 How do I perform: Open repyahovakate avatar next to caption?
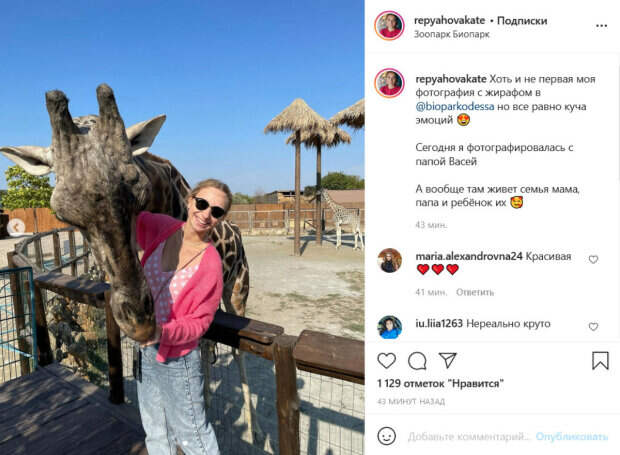[389, 83]
